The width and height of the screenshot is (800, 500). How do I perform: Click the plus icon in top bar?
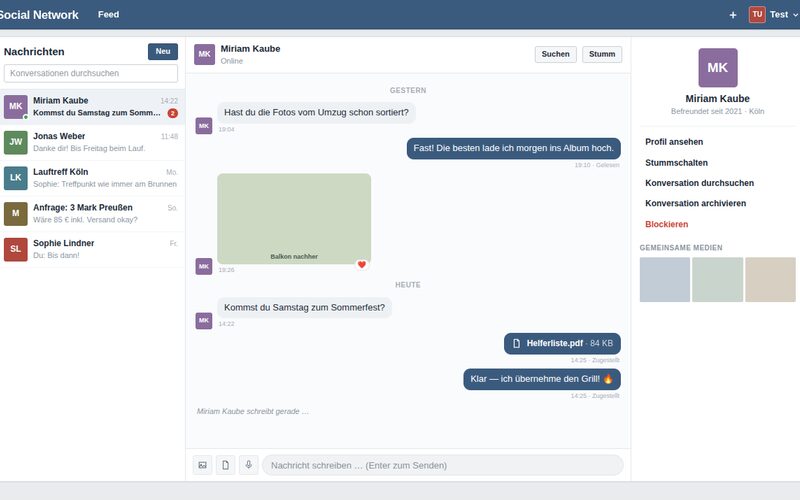tap(733, 15)
